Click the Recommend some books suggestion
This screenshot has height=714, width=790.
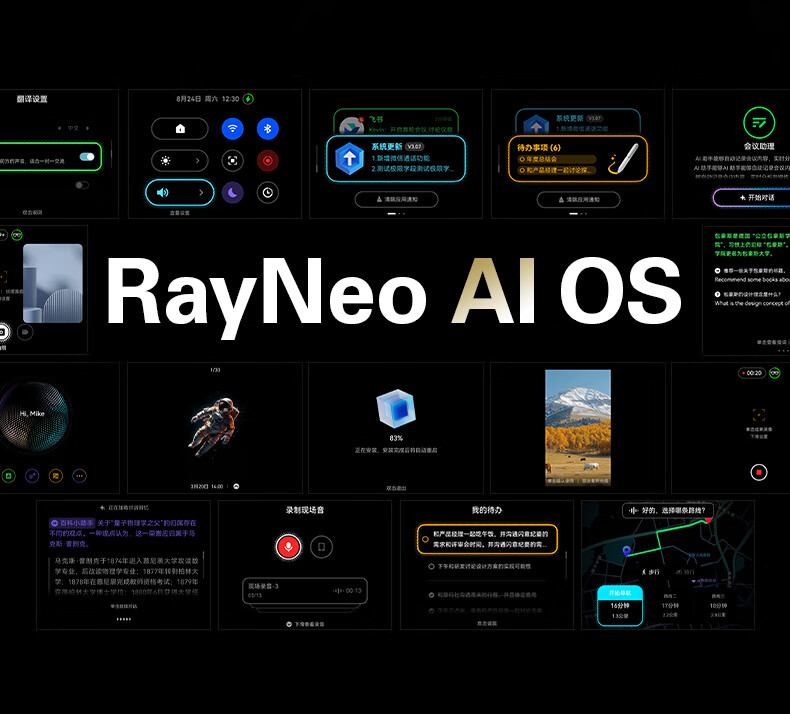coord(752,280)
